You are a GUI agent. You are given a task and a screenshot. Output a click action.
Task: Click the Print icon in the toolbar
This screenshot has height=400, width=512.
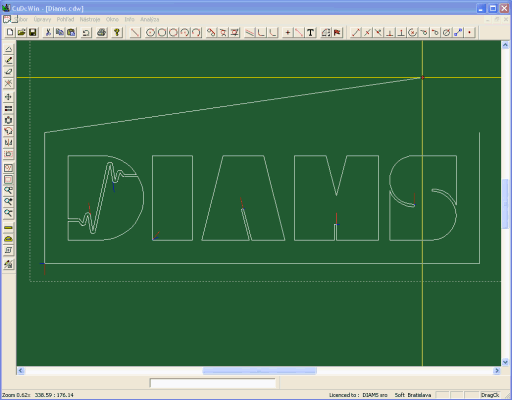(102, 32)
